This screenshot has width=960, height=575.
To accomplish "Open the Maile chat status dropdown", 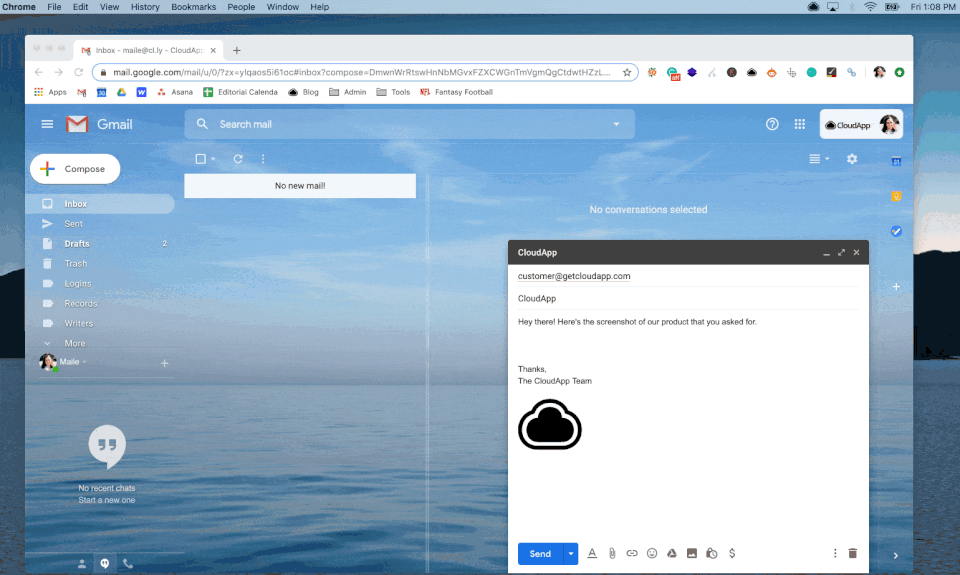I will 84,362.
